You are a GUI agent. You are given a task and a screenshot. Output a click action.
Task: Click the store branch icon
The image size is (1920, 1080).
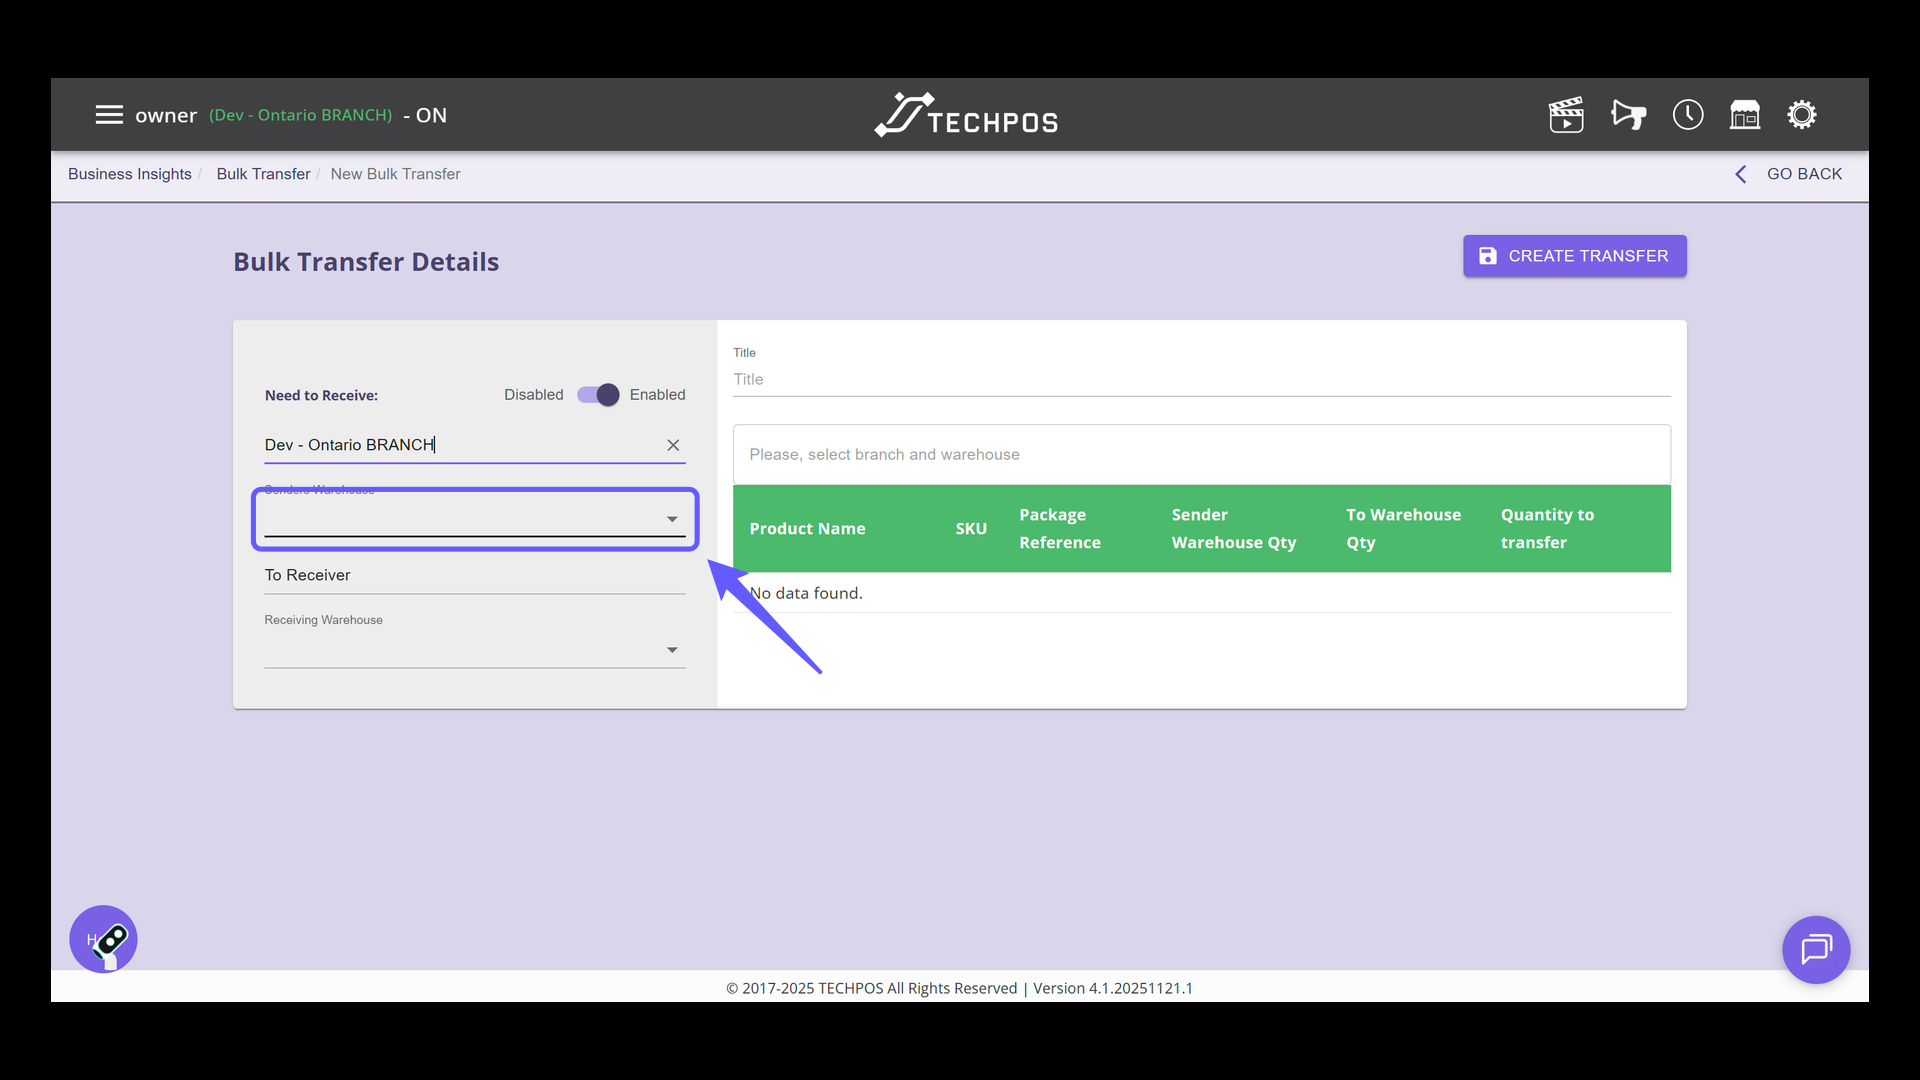(1745, 115)
